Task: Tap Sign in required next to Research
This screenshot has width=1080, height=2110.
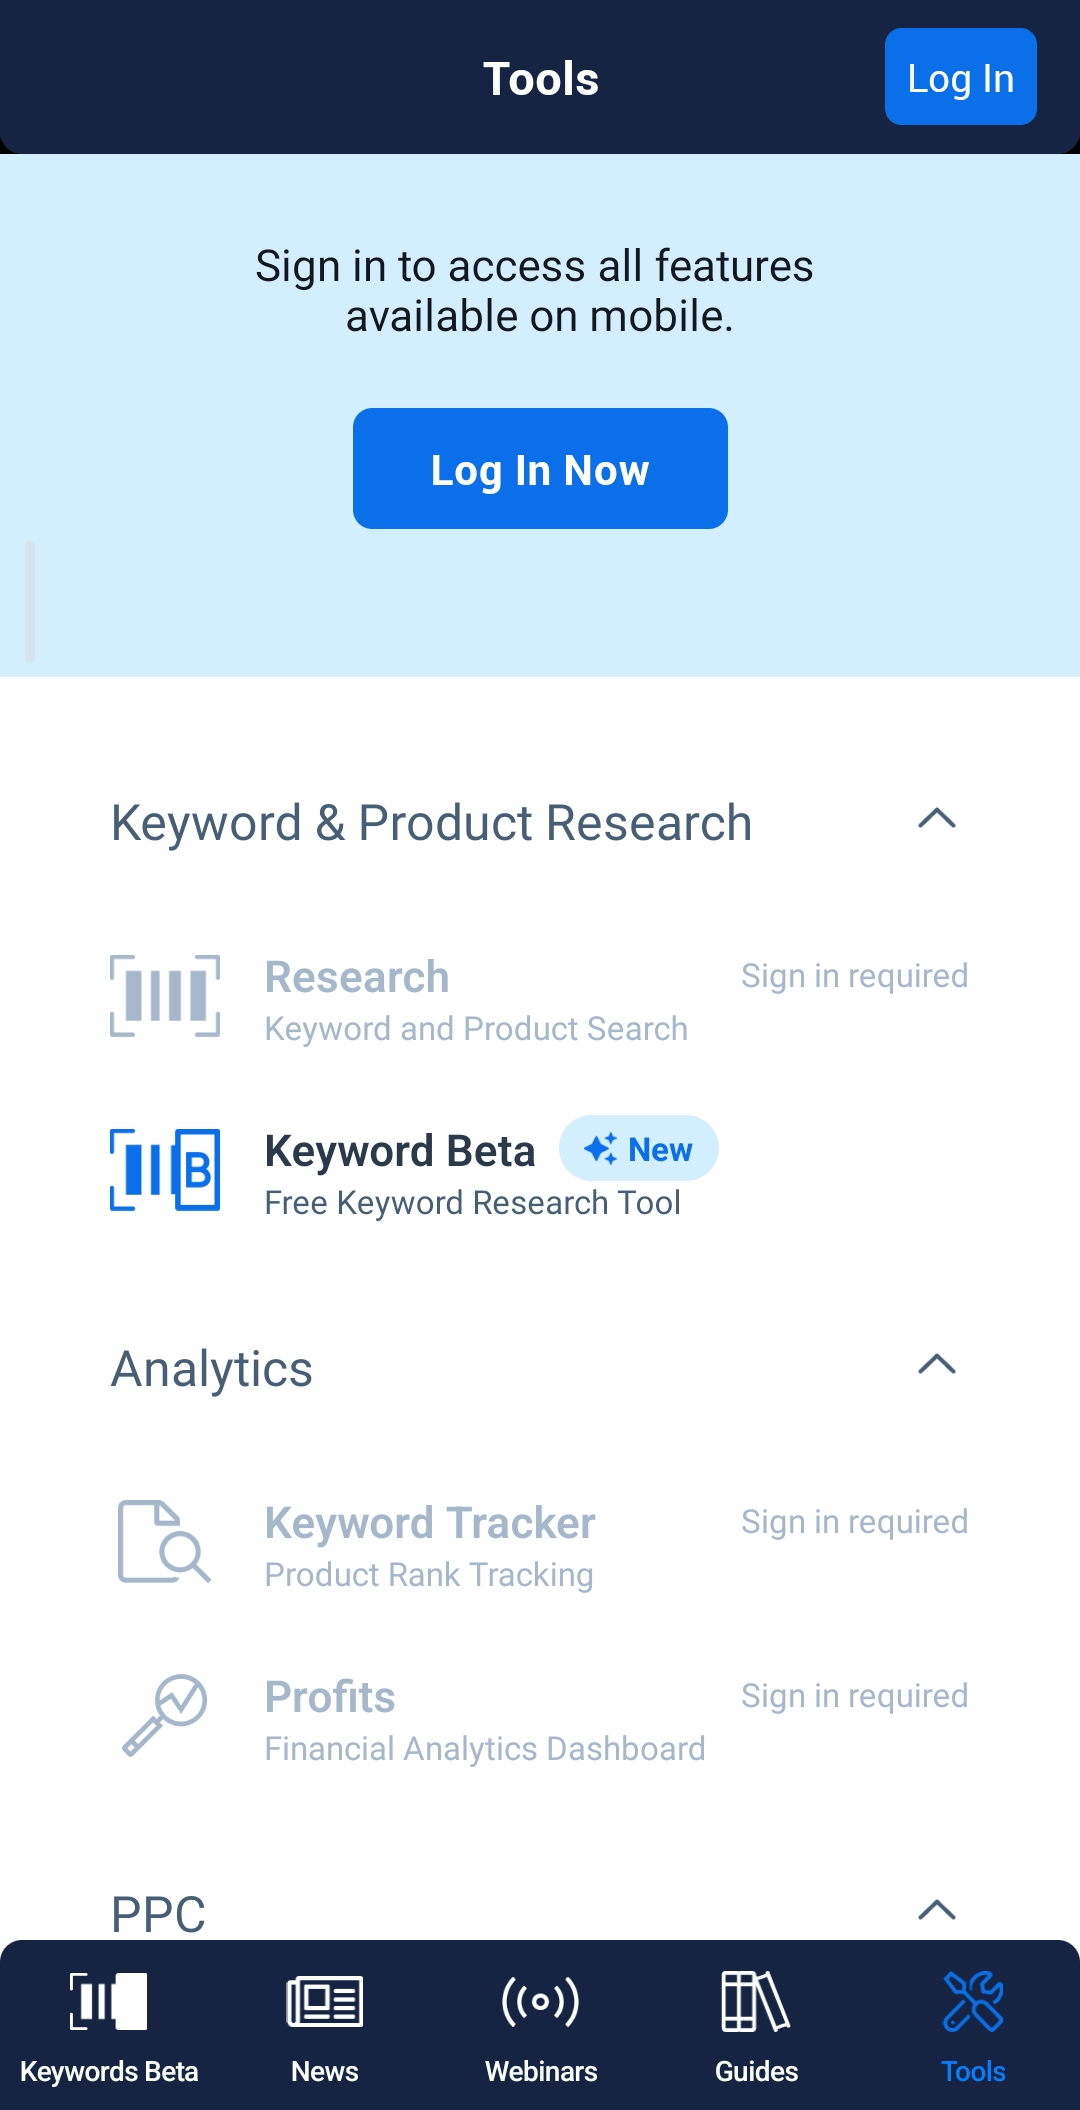Action: click(854, 976)
